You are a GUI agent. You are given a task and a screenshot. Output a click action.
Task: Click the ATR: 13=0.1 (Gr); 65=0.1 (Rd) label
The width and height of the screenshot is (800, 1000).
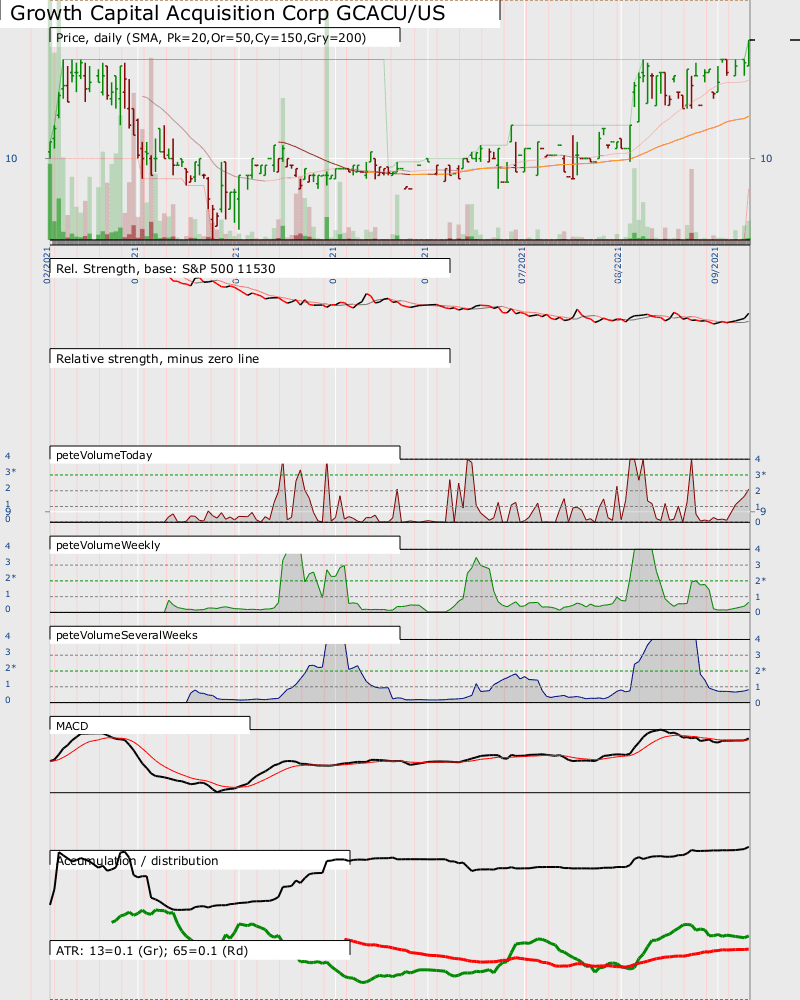152,950
